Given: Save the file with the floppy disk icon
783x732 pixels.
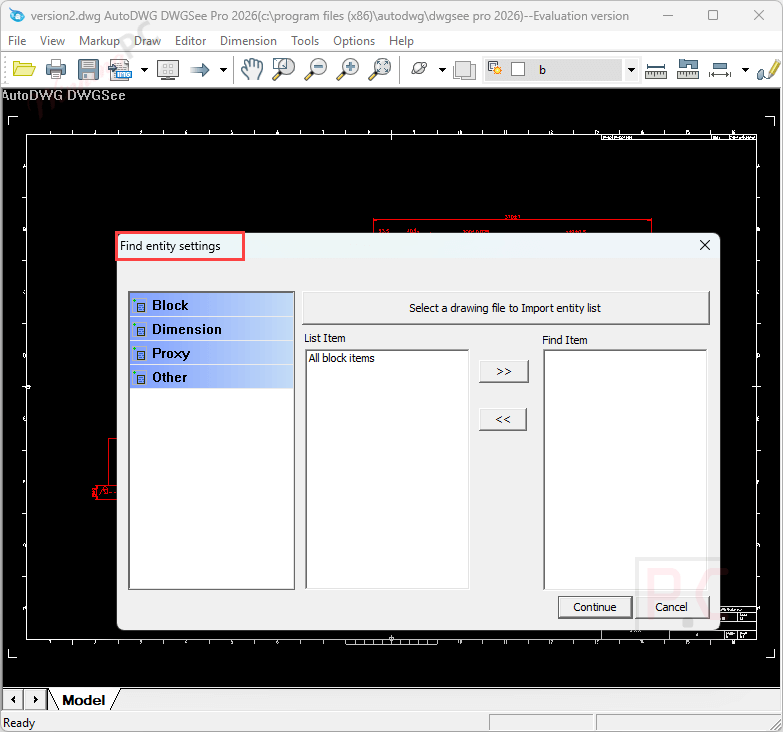Looking at the screenshot, I should tap(88, 69).
